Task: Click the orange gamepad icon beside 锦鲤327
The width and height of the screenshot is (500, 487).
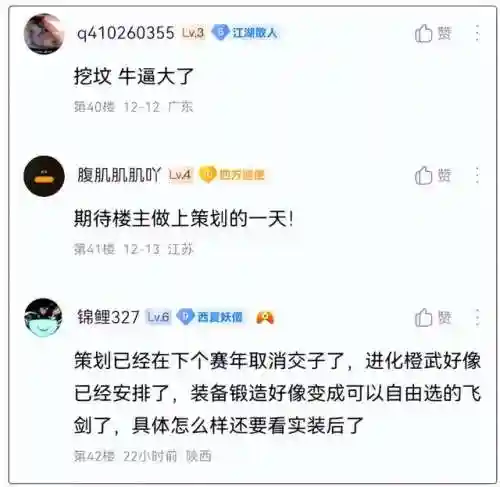Action: point(265,317)
